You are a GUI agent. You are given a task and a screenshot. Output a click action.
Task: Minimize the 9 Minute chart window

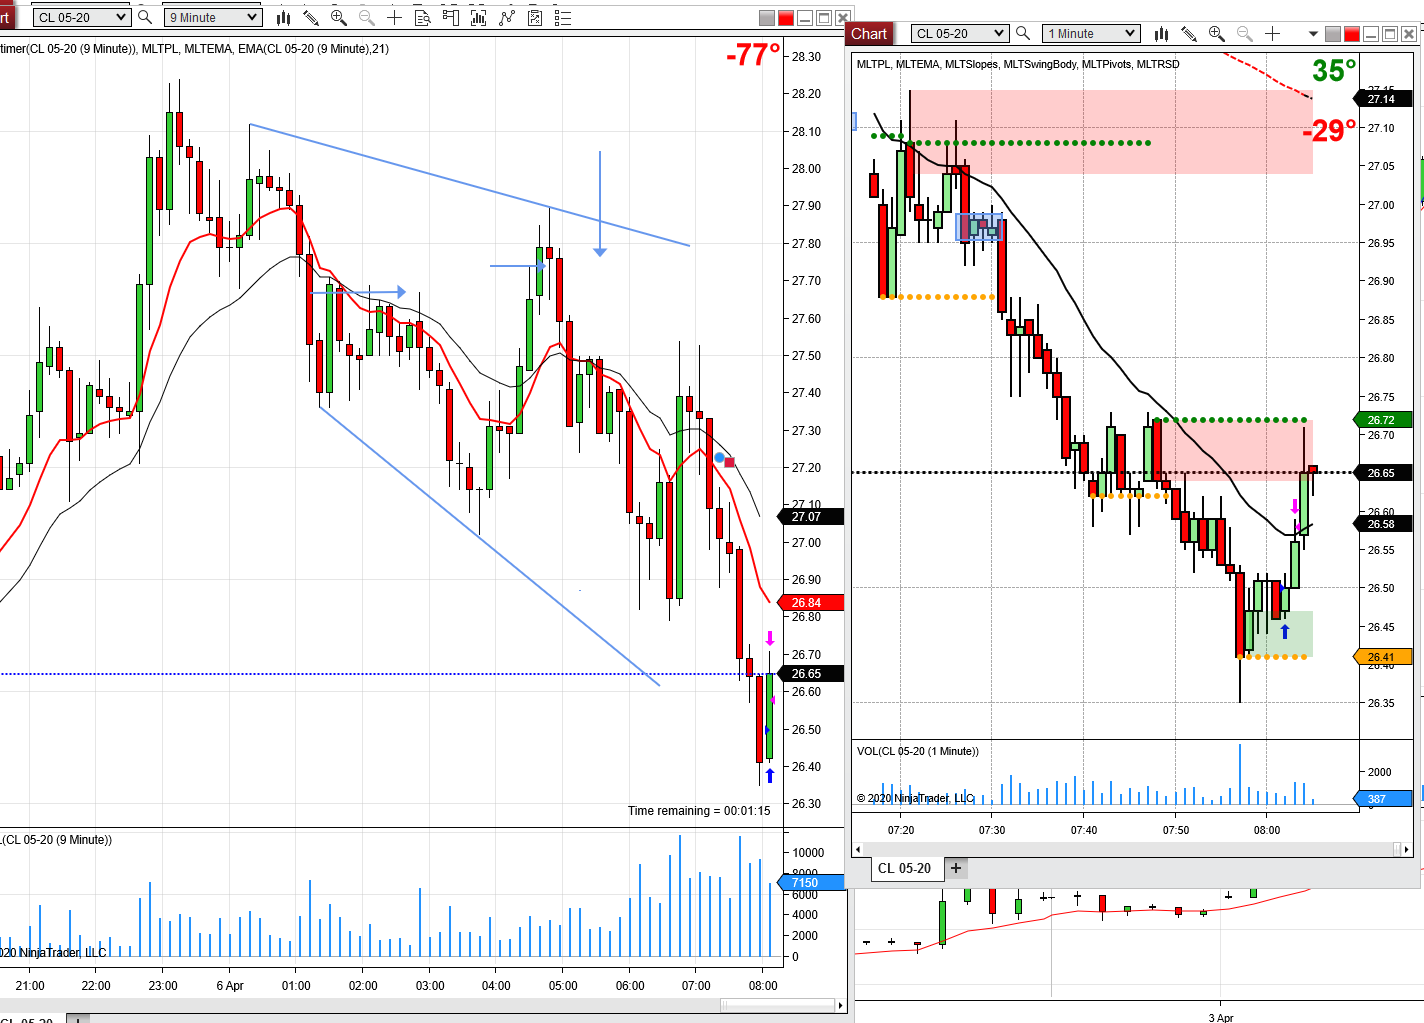pyautogui.click(x=805, y=18)
